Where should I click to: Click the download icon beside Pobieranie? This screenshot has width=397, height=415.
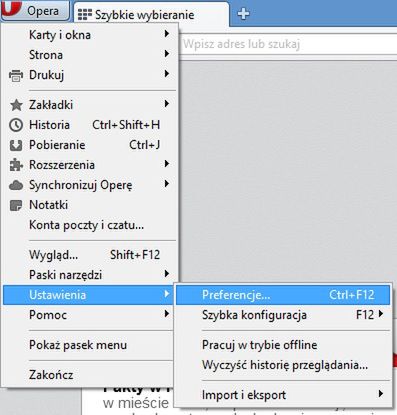16,146
